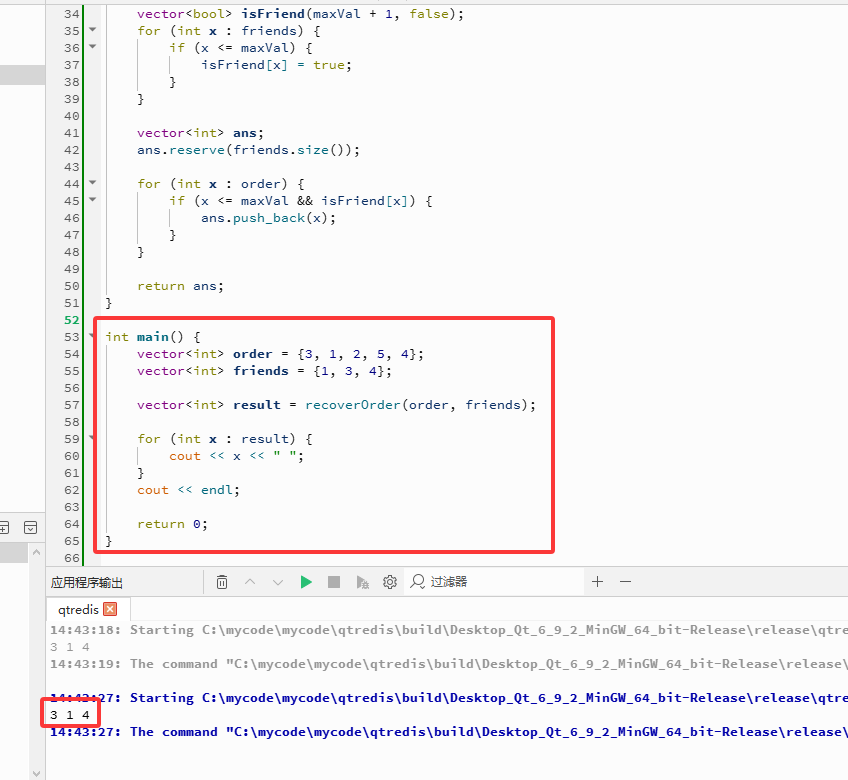848x780 pixels.
Task: Click 'int main() {' on line 53
Action: tap(153, 337)
